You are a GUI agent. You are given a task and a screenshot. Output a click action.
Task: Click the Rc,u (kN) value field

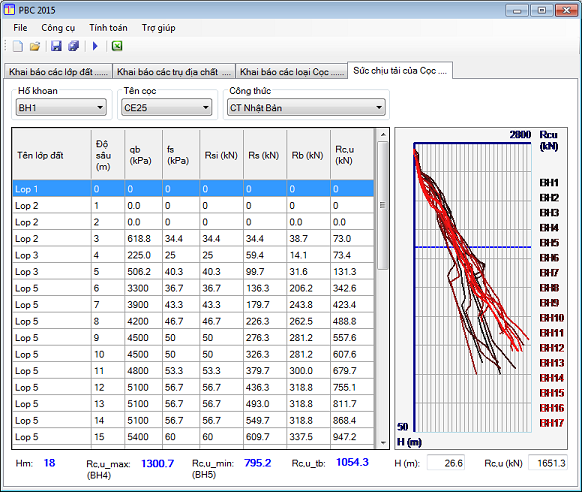coord(548,463)
